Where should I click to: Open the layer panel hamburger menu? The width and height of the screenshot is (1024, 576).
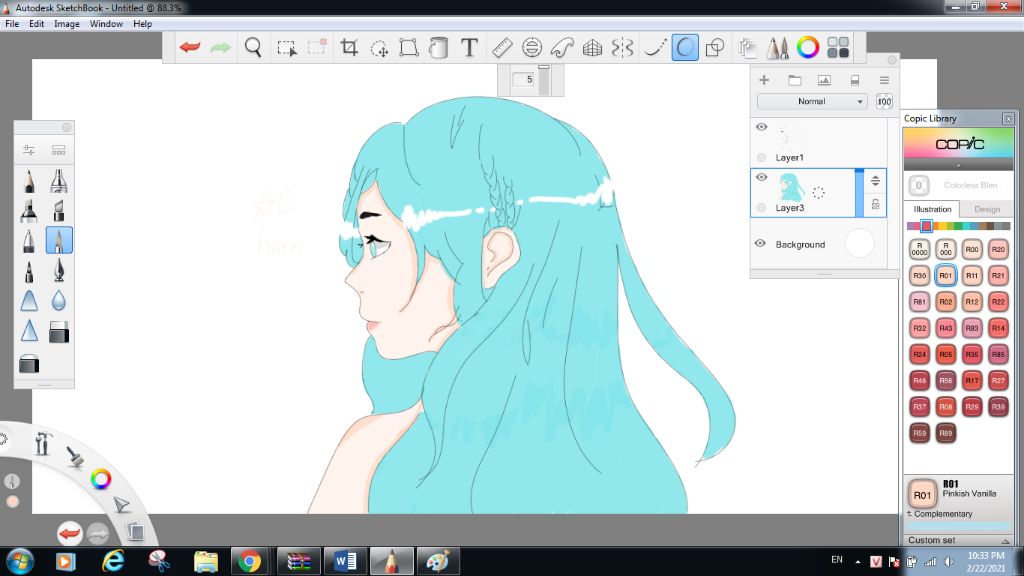pos(884,80)
